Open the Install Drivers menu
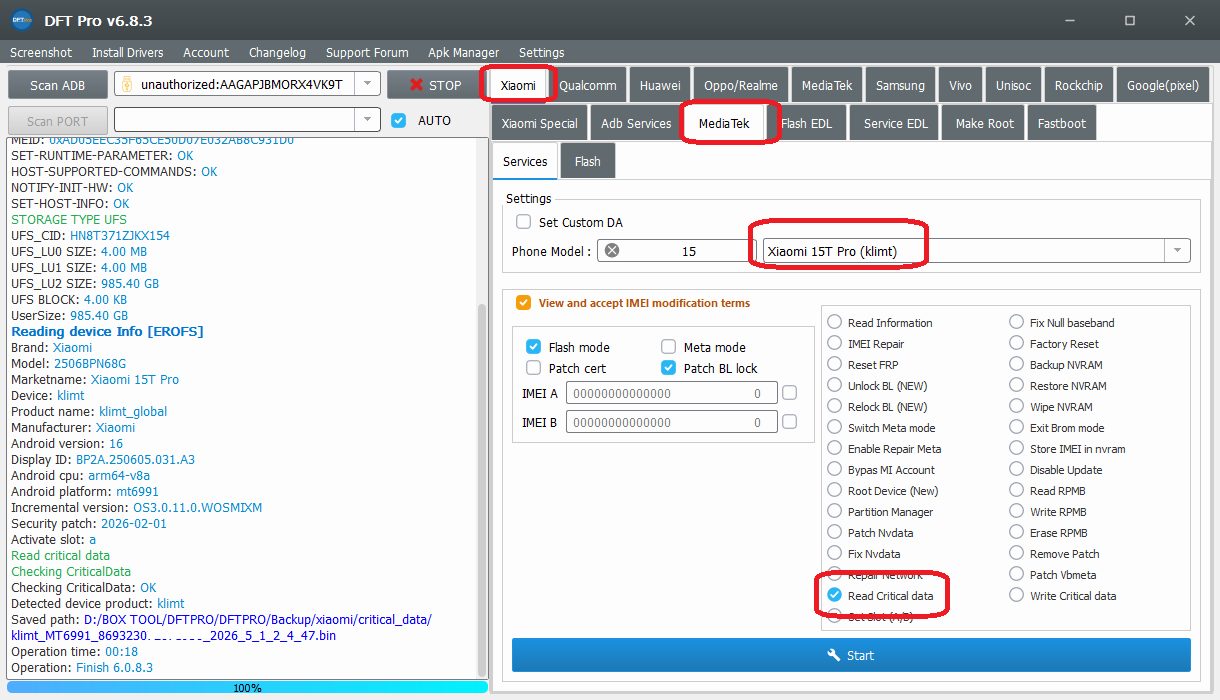 click(128, 52)
